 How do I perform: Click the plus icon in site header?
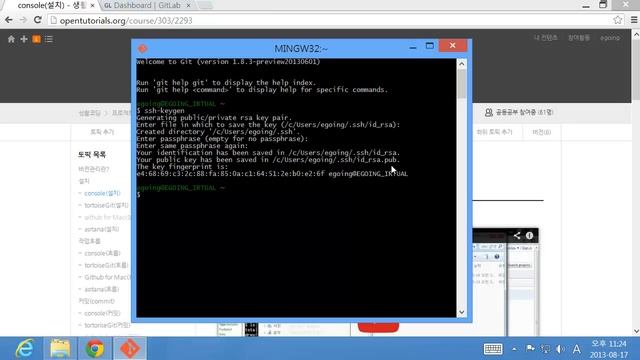pyautogui.click(x=24, y=39)
